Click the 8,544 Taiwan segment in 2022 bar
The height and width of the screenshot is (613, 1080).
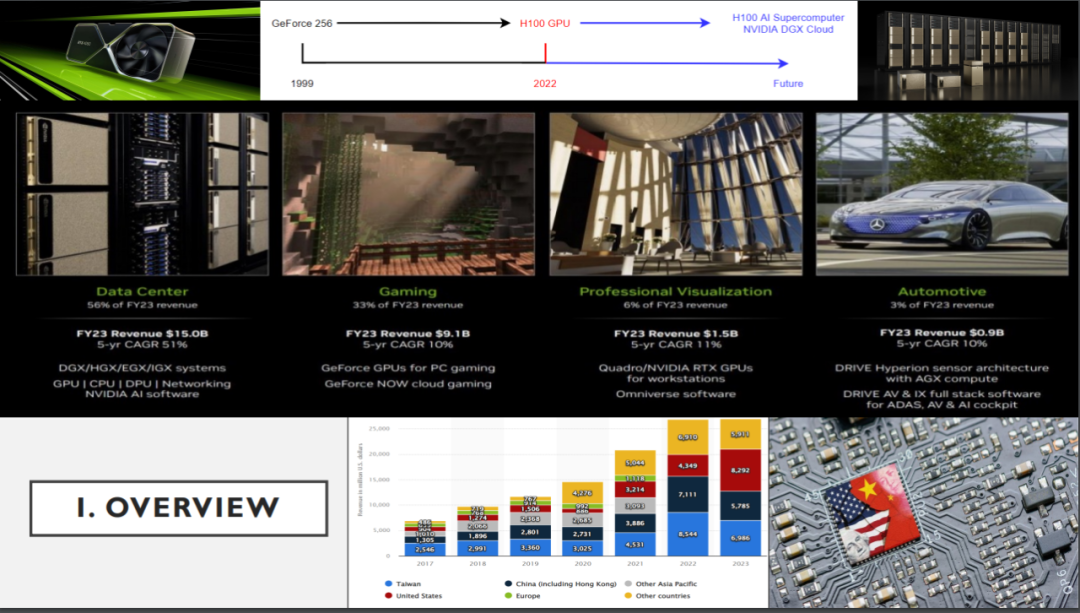(688, 534)
